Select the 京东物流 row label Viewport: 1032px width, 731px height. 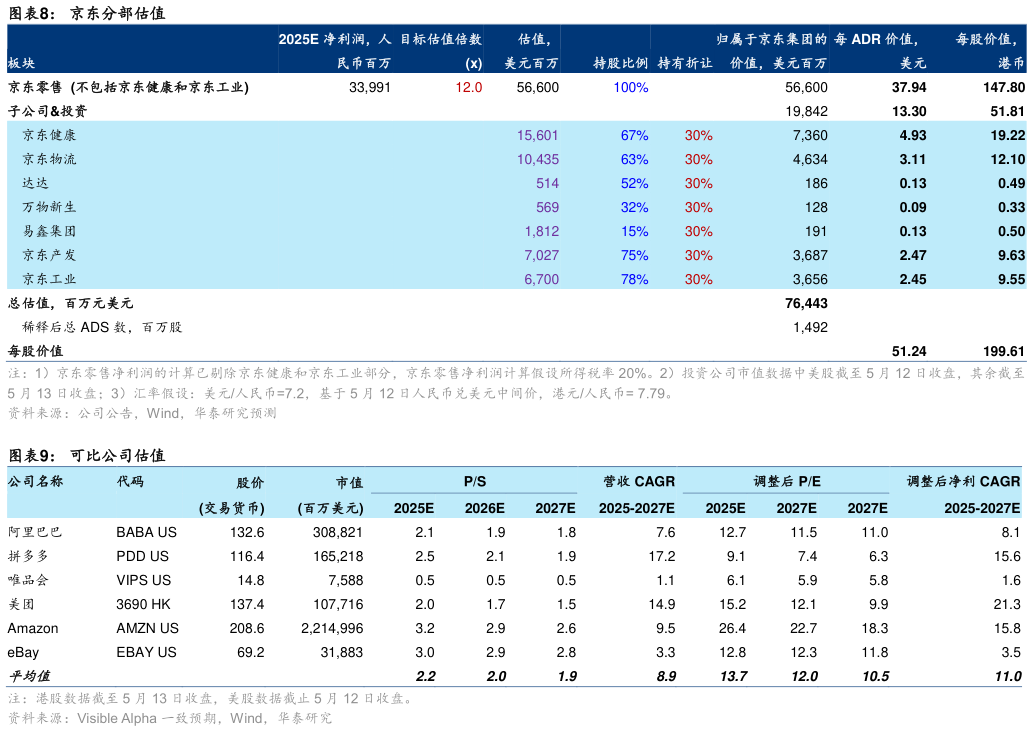click(49, 159)
